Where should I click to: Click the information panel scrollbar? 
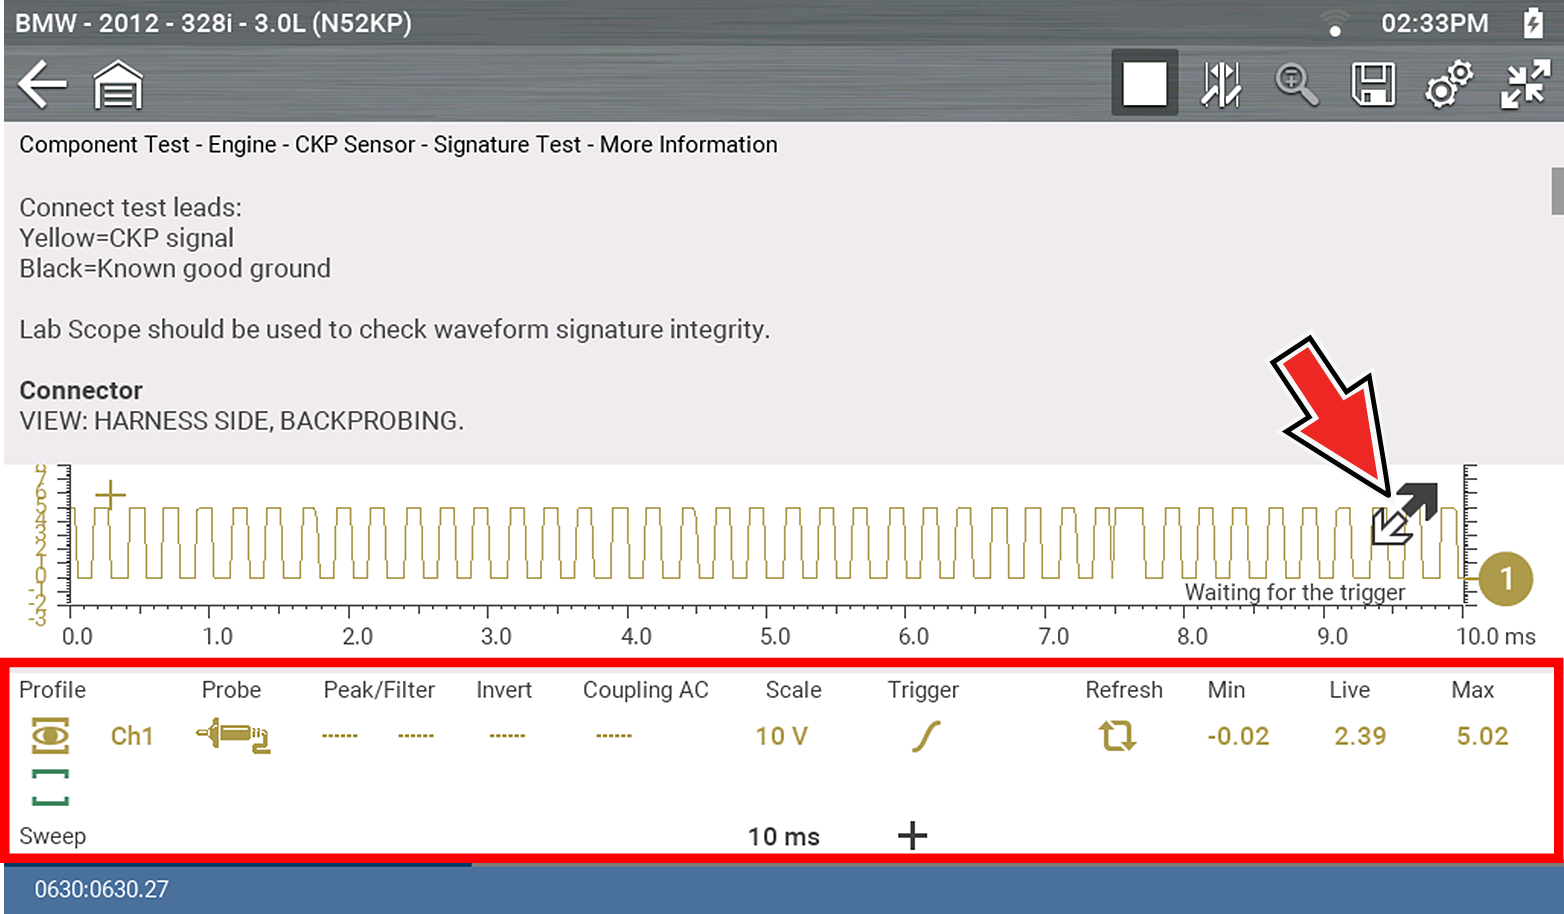tap(1556, 192)
